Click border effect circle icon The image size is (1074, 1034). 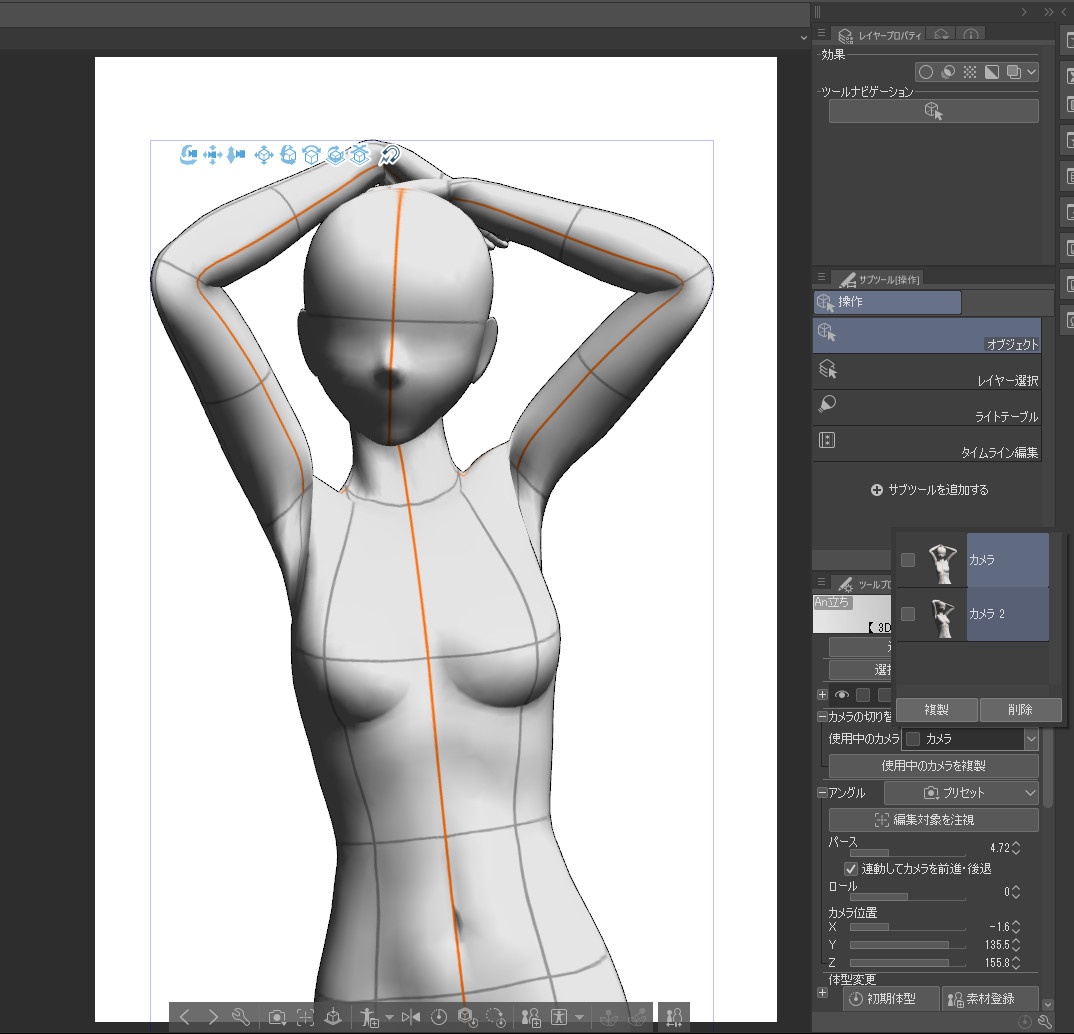[x=926, y=72]
